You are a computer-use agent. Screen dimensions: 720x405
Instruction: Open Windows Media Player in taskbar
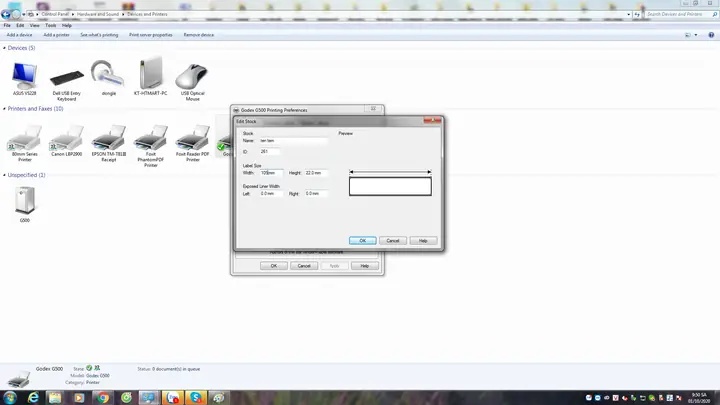(x=79, y=398)
